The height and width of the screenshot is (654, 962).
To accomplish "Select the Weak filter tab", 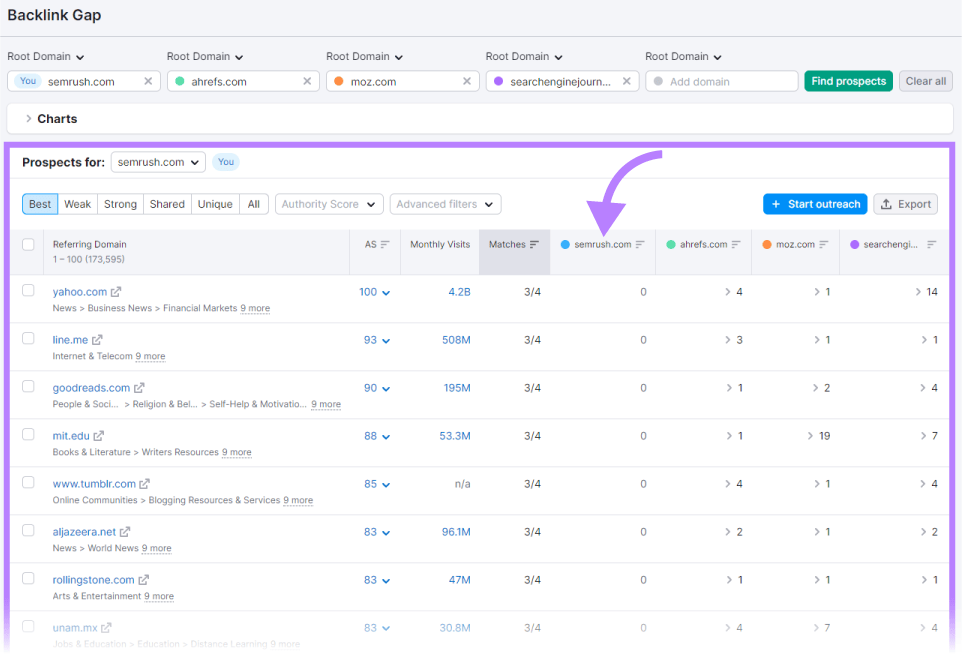I will click(77, 204).
